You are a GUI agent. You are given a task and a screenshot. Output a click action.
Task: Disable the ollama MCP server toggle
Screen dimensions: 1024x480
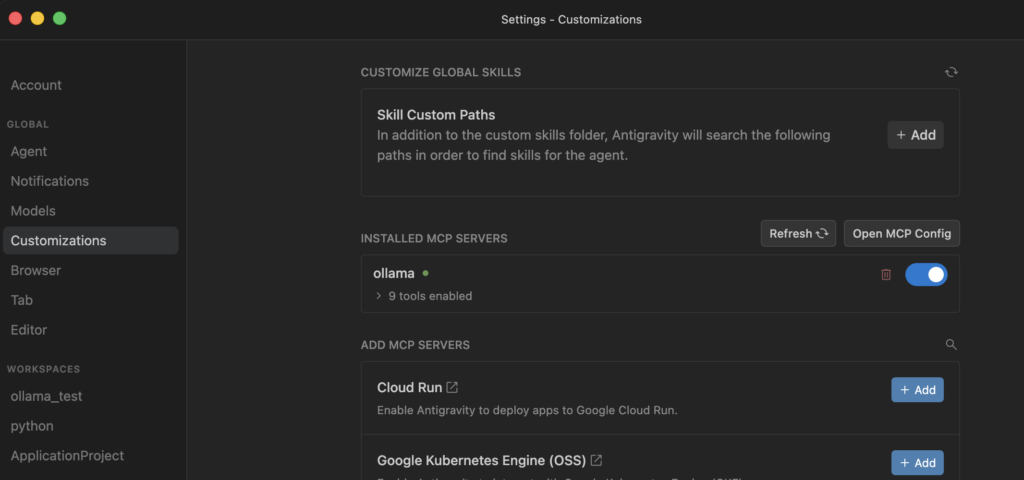pos(925,274)
